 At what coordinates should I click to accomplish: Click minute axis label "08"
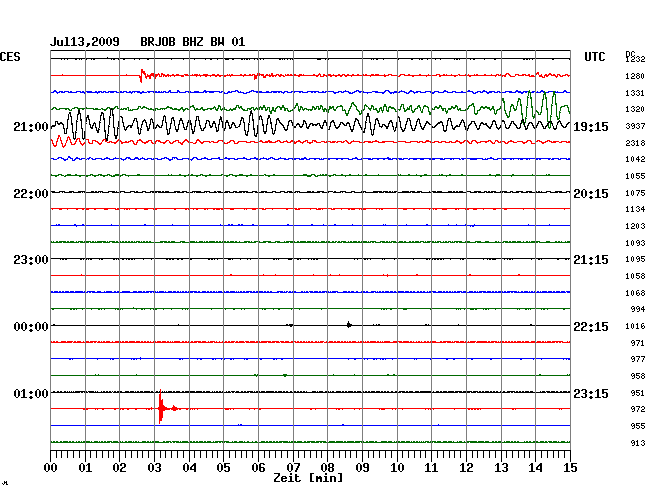pos(327,468)
